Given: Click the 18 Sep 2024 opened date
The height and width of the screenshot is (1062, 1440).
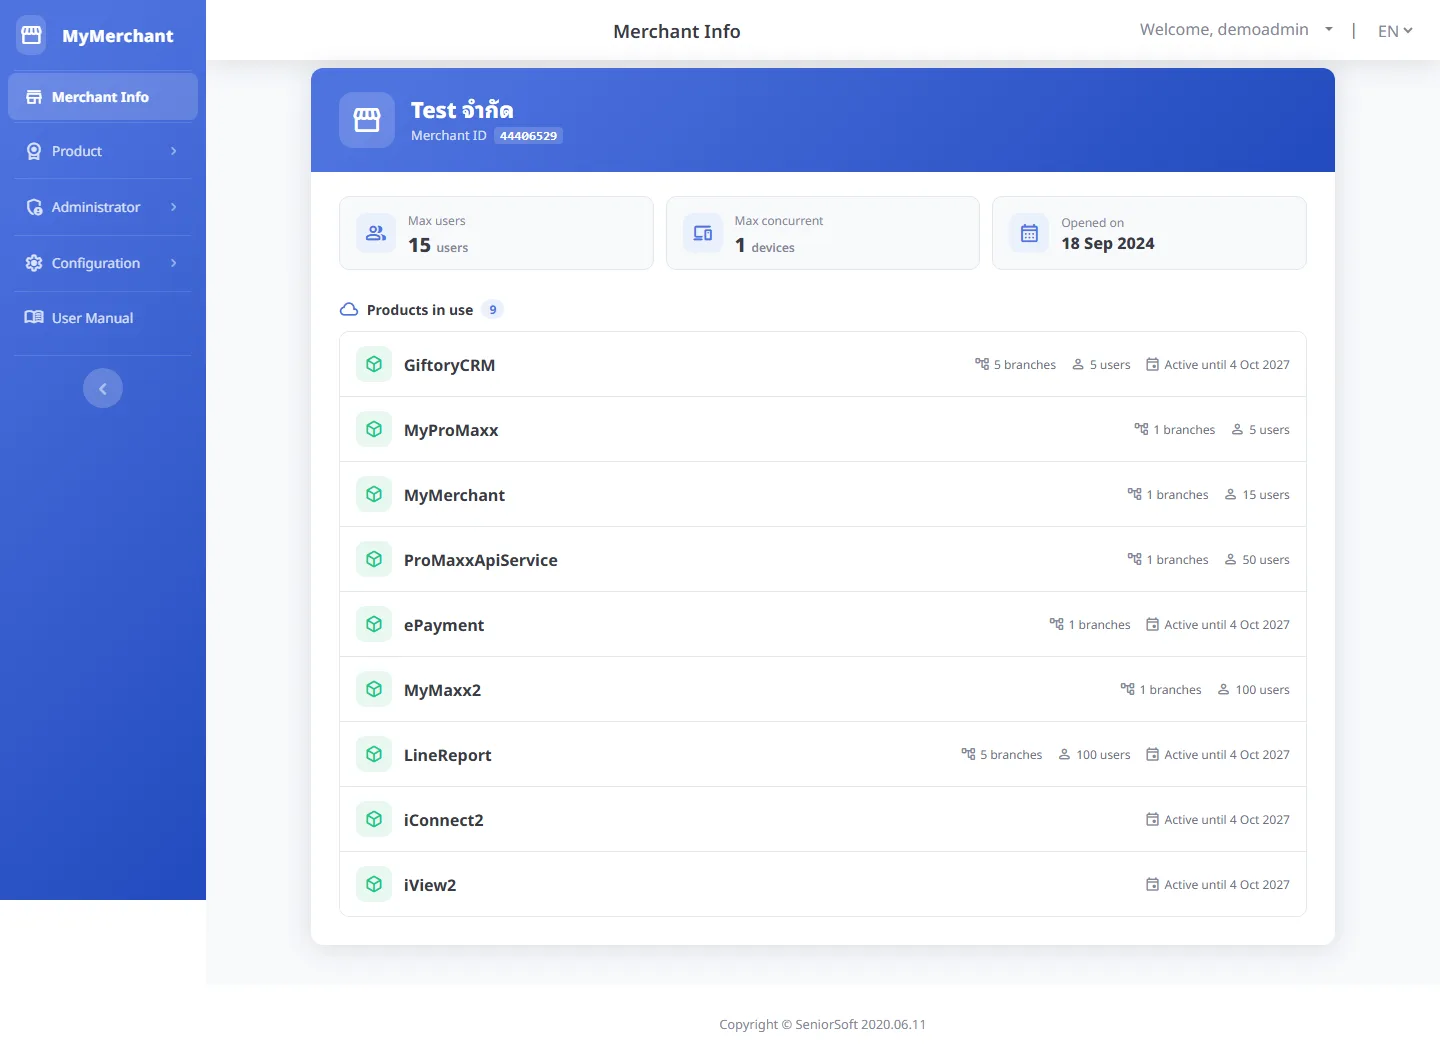Looking at the screenshot, I should click(1108, 243).
